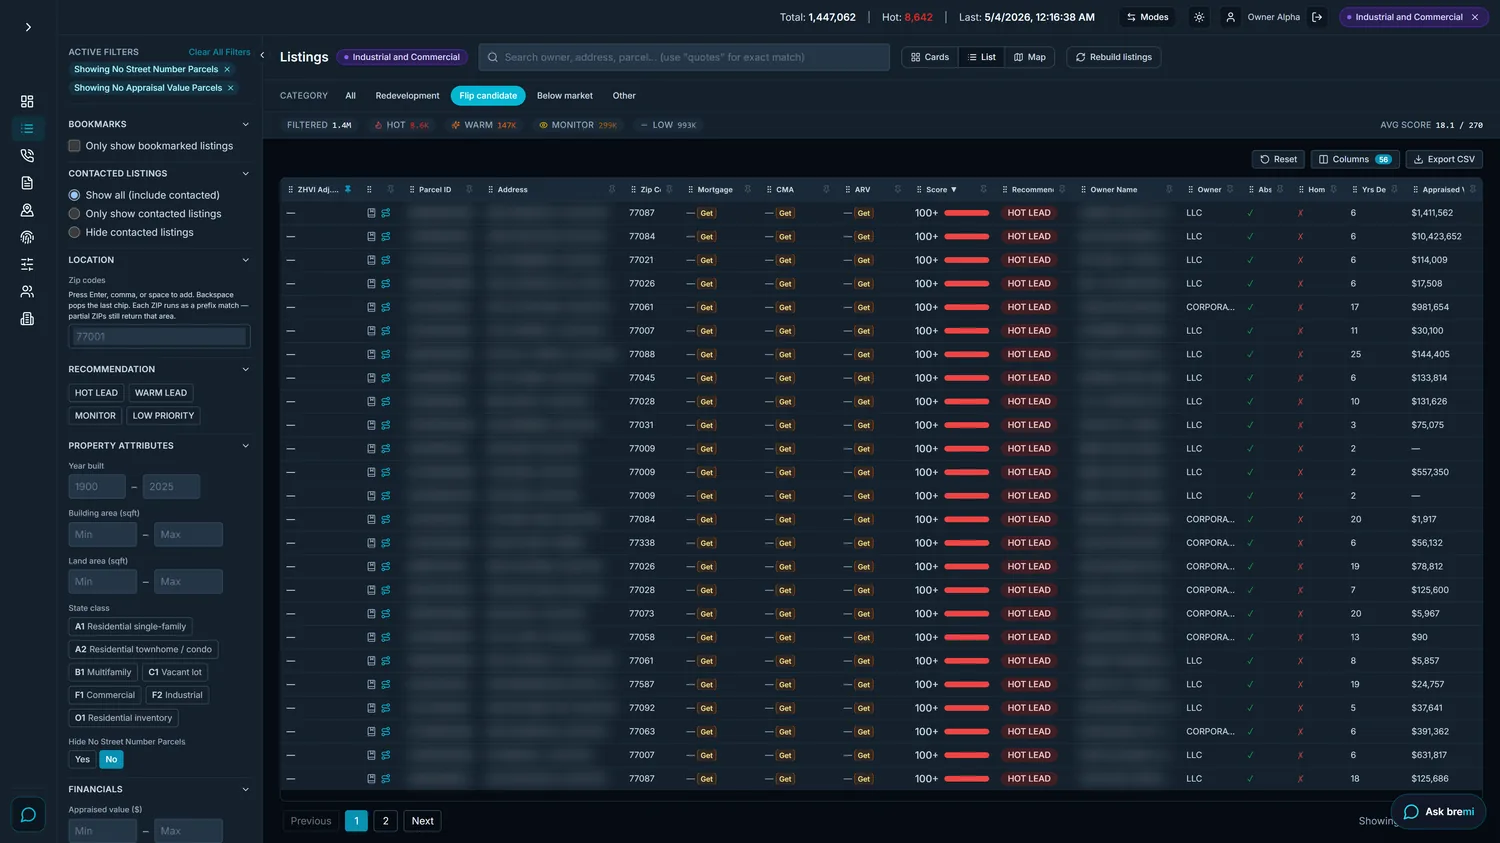
Task: Set Hide No Street Number Parcels to Yes
Action: click(x=82, y=759)
